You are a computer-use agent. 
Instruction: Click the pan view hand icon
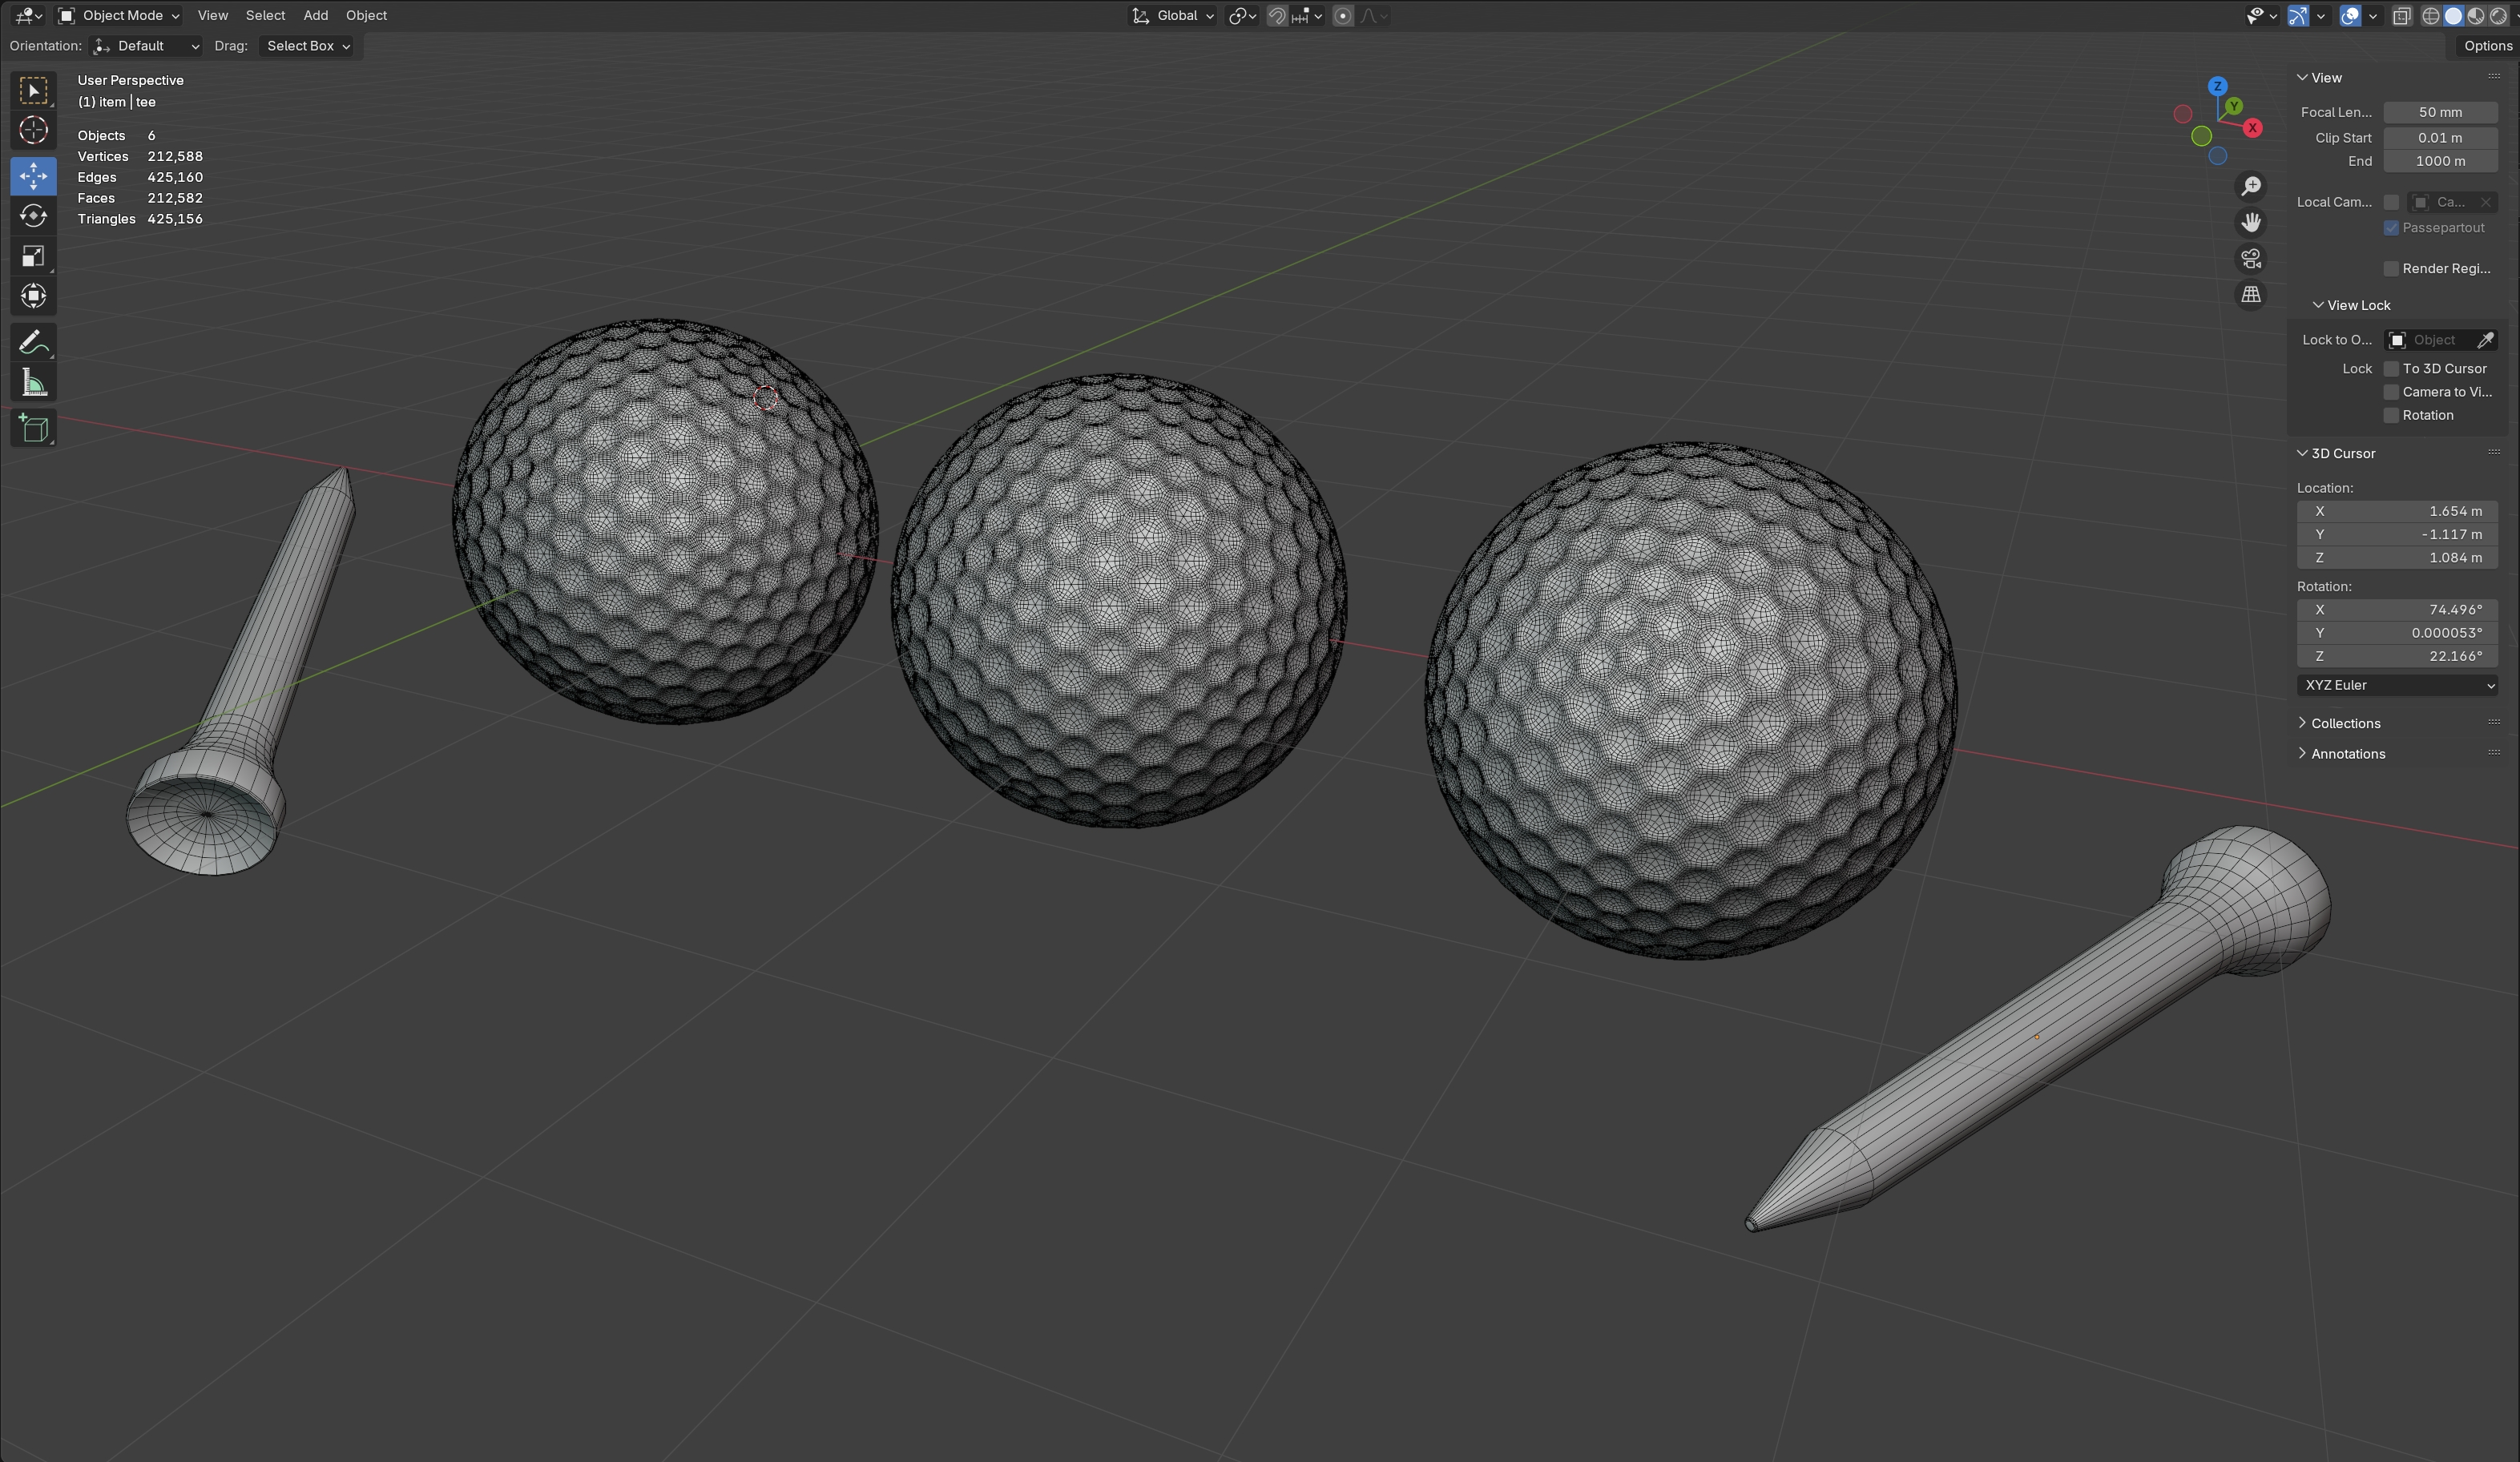(x=2250, y=222)
